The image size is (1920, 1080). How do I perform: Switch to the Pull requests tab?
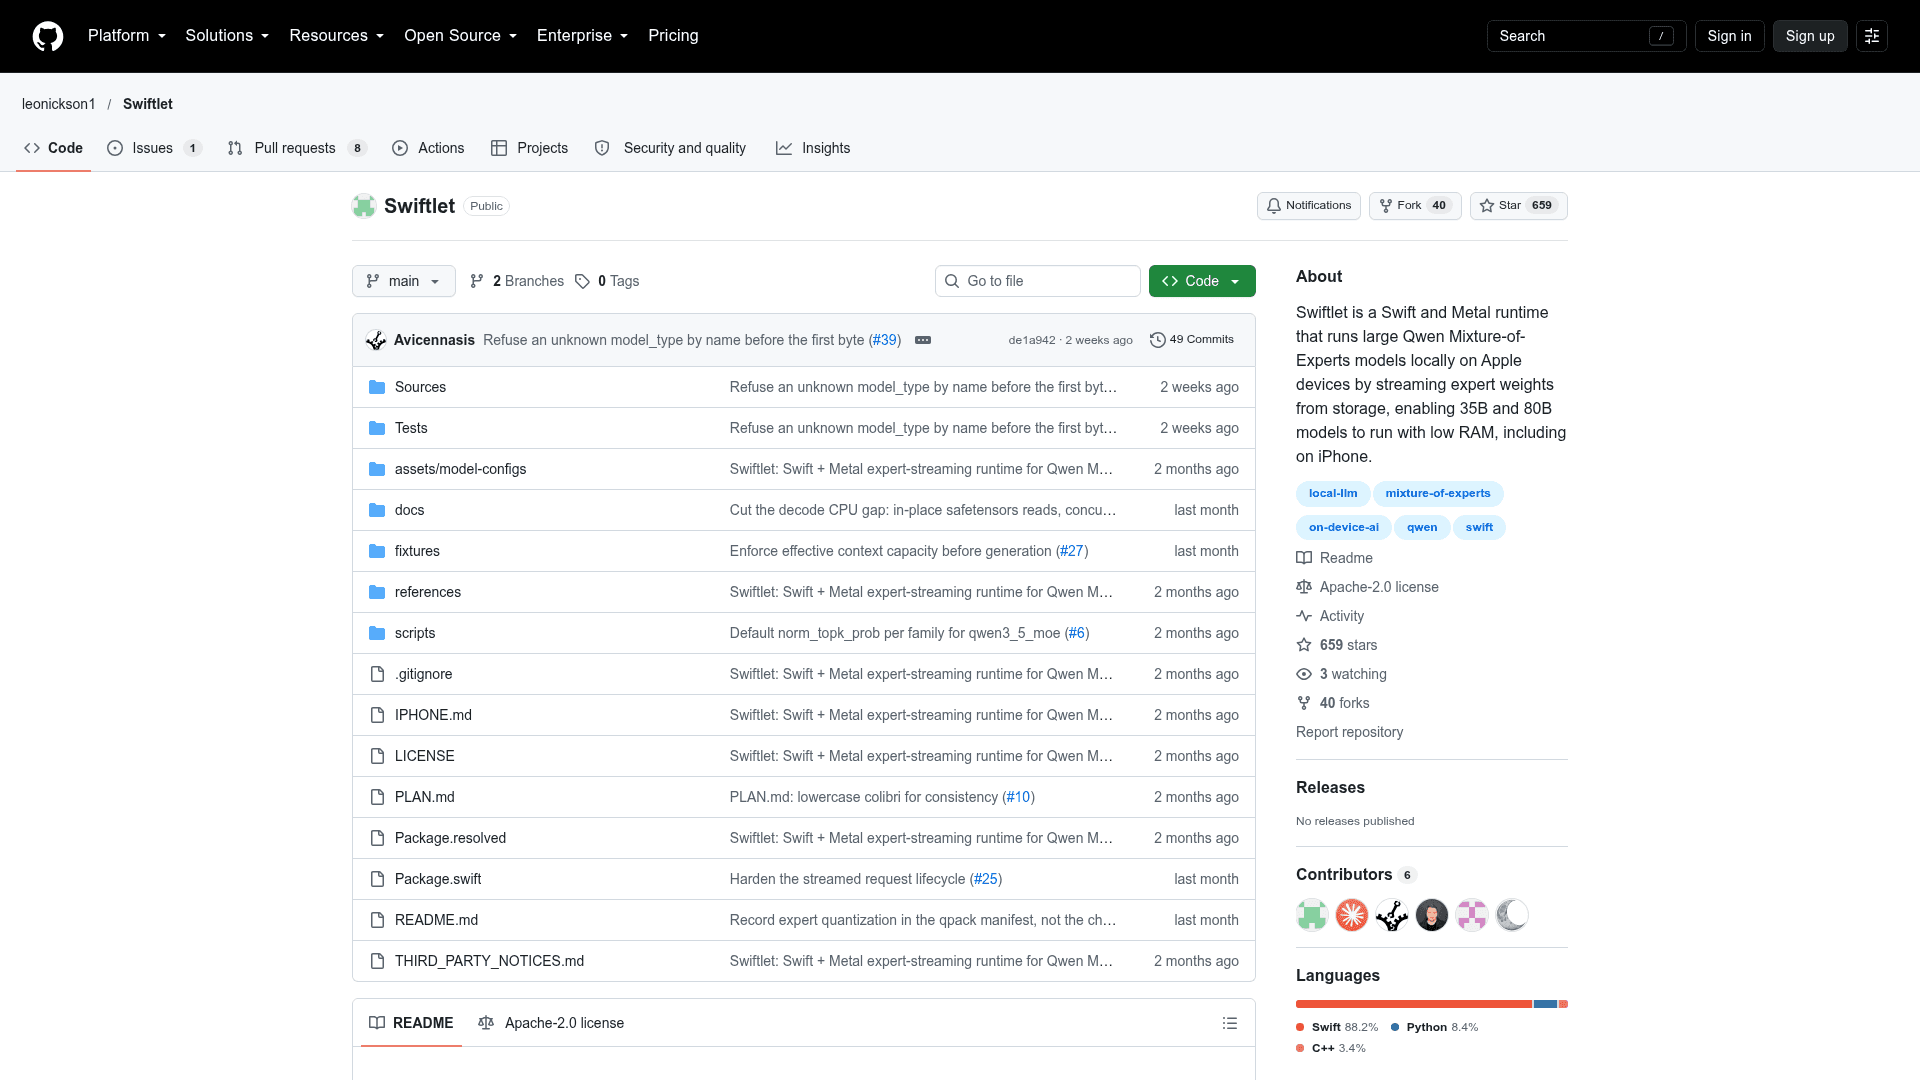click(x=297, y=148)
